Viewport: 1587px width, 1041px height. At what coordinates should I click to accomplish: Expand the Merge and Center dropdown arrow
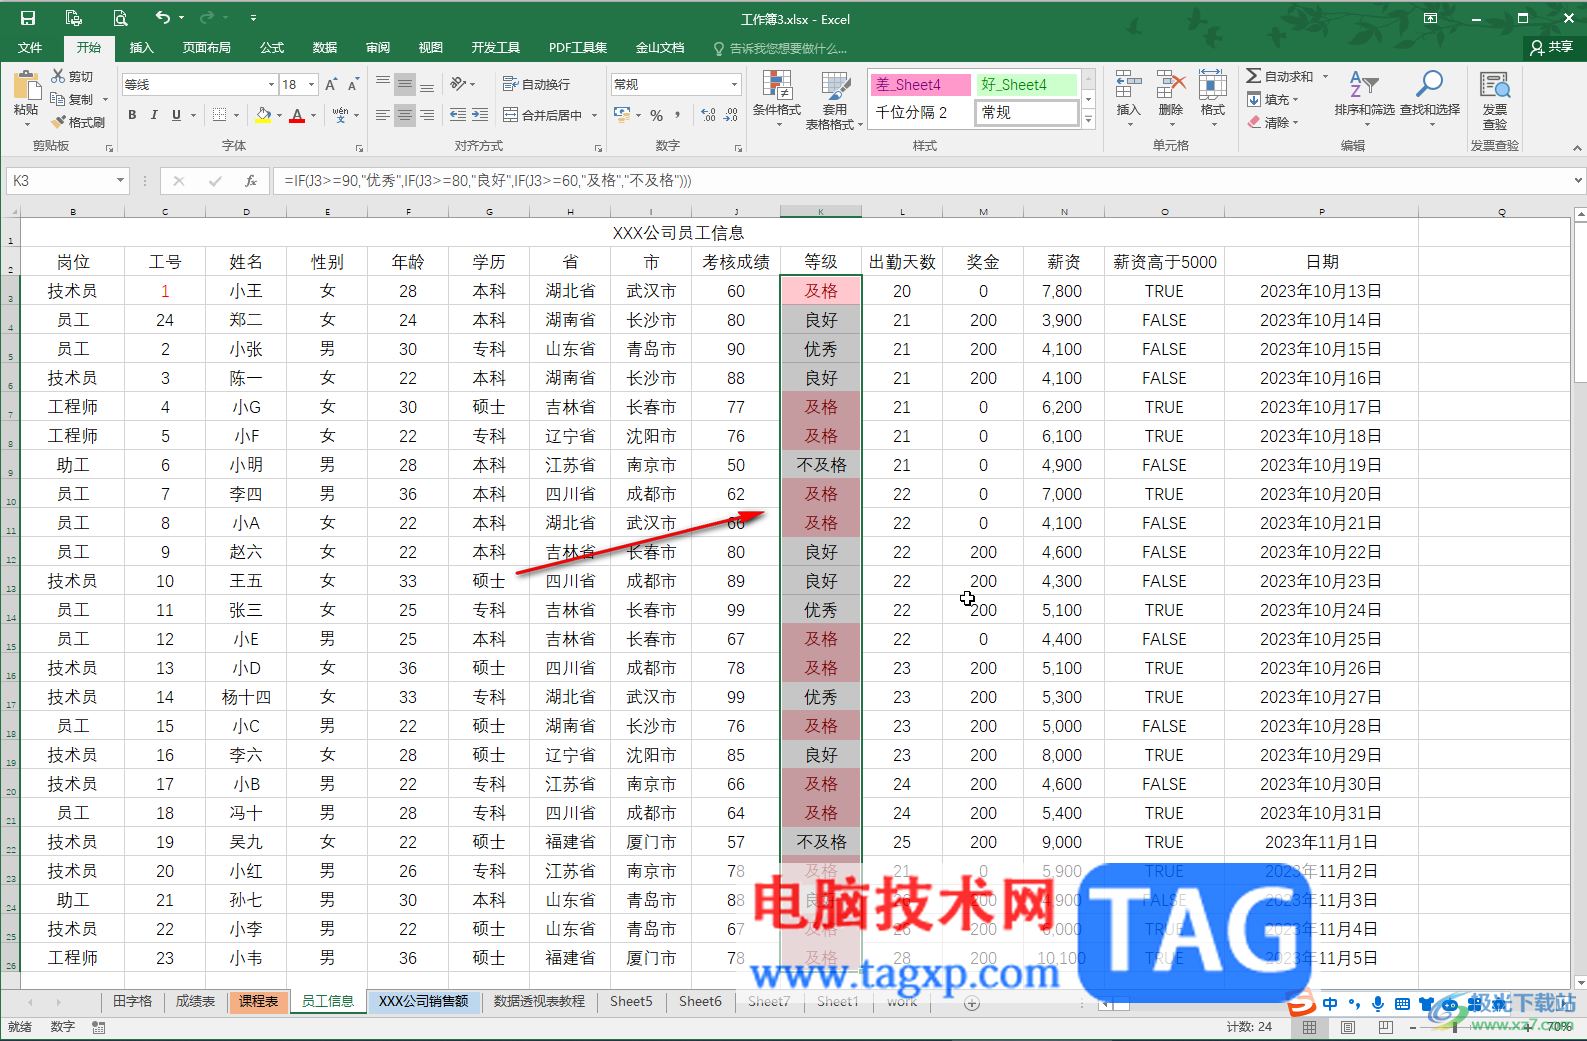point(594,115)
